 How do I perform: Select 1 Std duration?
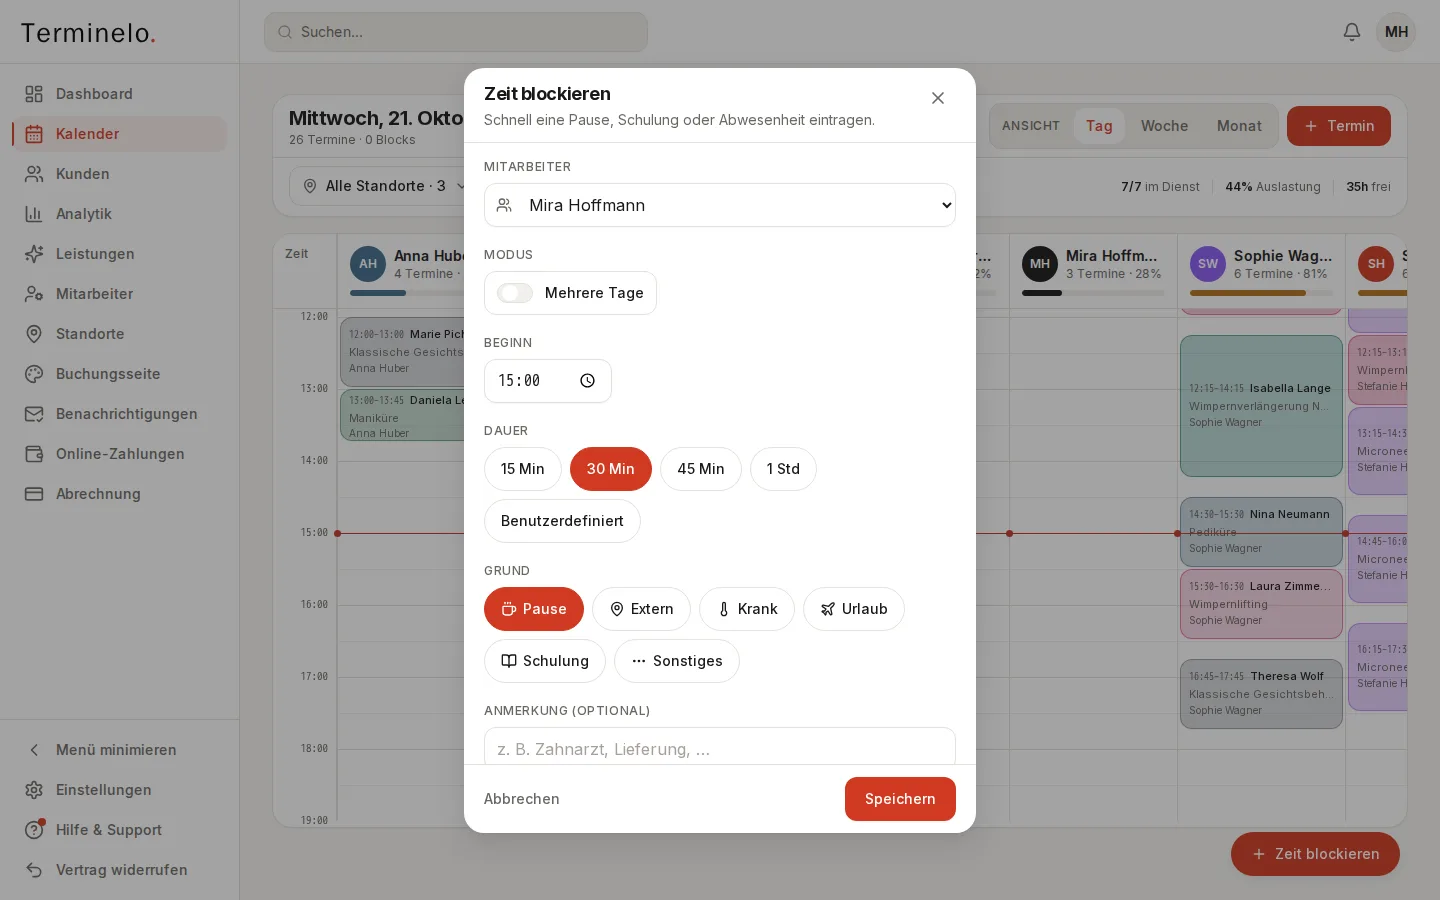783,469
